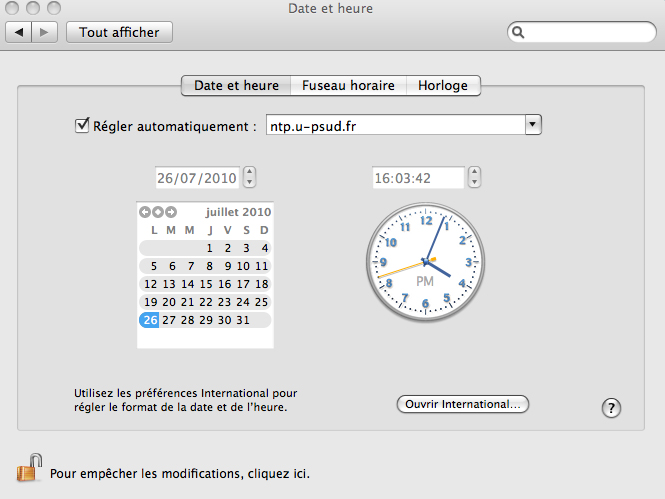Go forward with the right arrow button
This screenshot has height=499, width=665.
coord(44,33)
